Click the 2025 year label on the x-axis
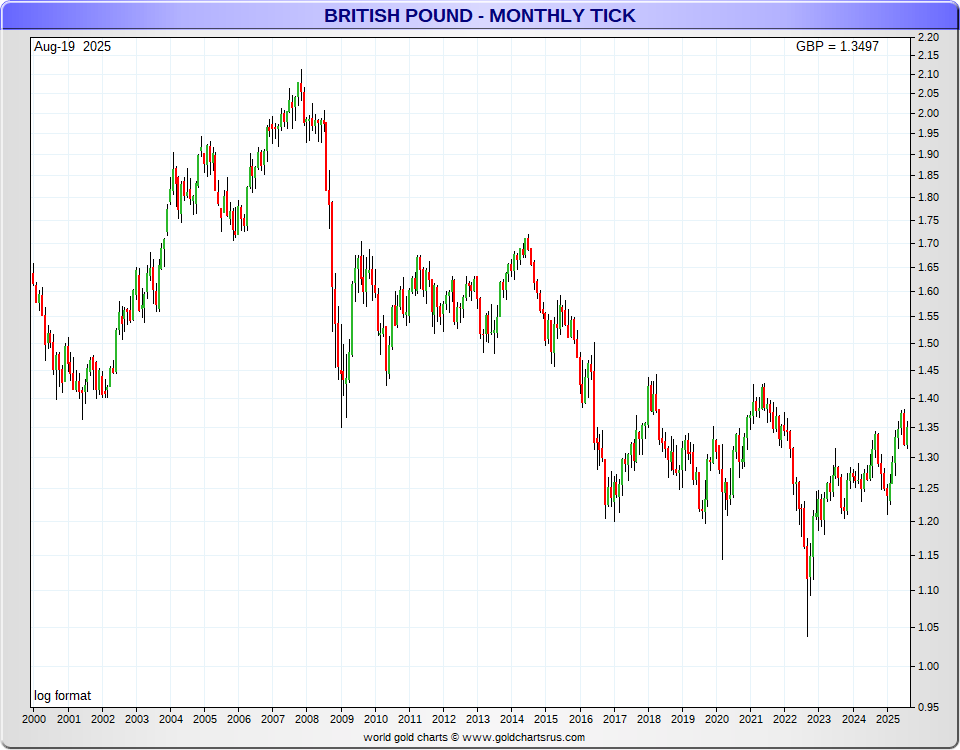 (888, 719)
